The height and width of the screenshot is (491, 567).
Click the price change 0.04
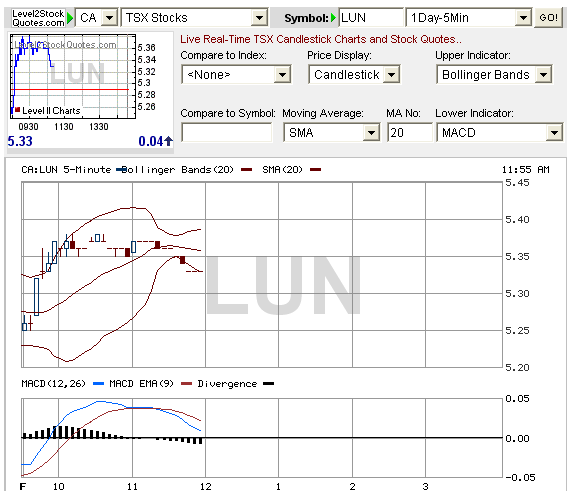click(x=151, y=141)
